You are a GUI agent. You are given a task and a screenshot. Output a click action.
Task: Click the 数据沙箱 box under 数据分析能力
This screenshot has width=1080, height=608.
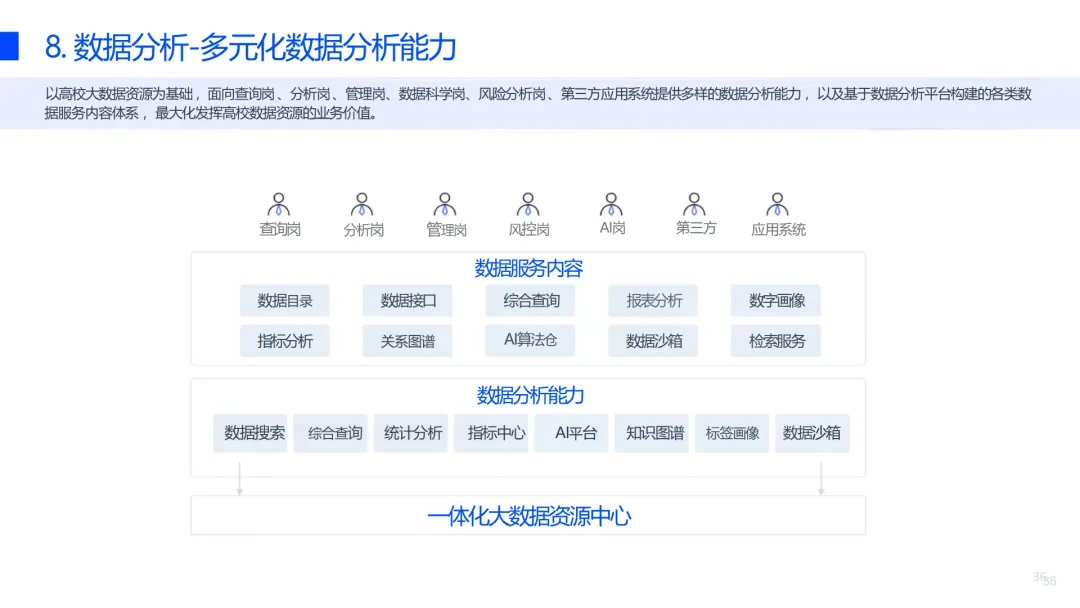coord(813,433)
